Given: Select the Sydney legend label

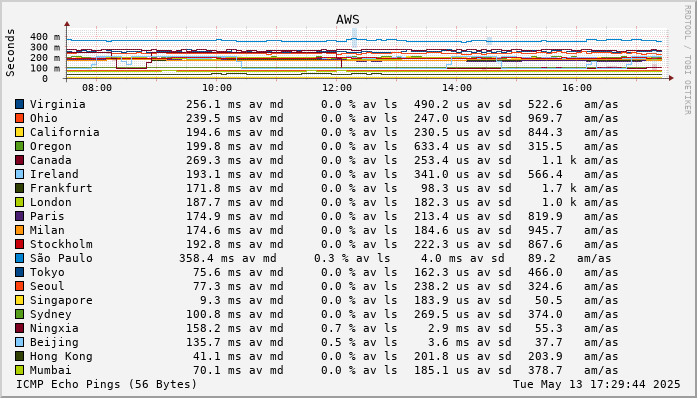Looking at the screenshot, I should tap(51, 315).
